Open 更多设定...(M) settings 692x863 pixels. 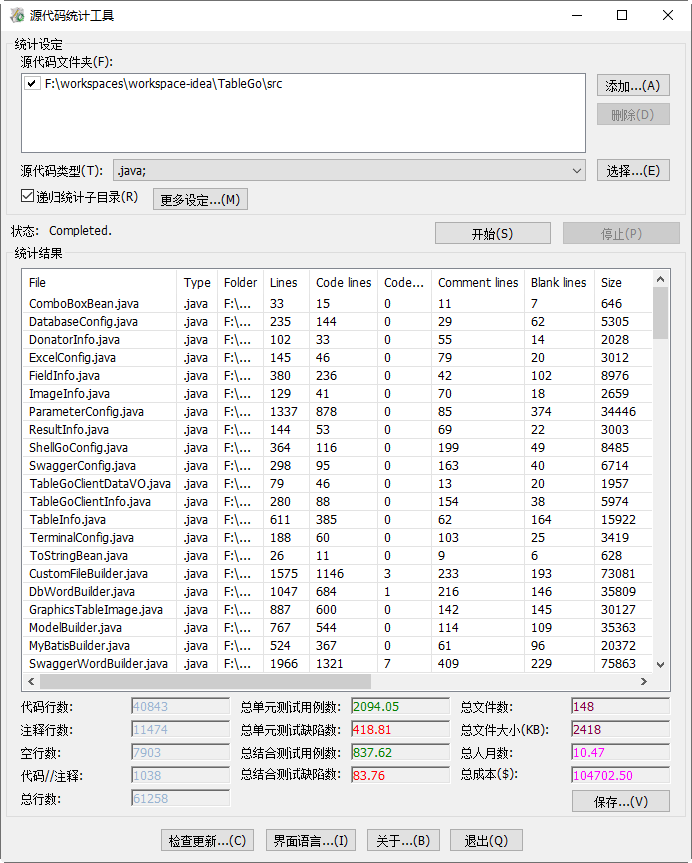pos(200,199)
